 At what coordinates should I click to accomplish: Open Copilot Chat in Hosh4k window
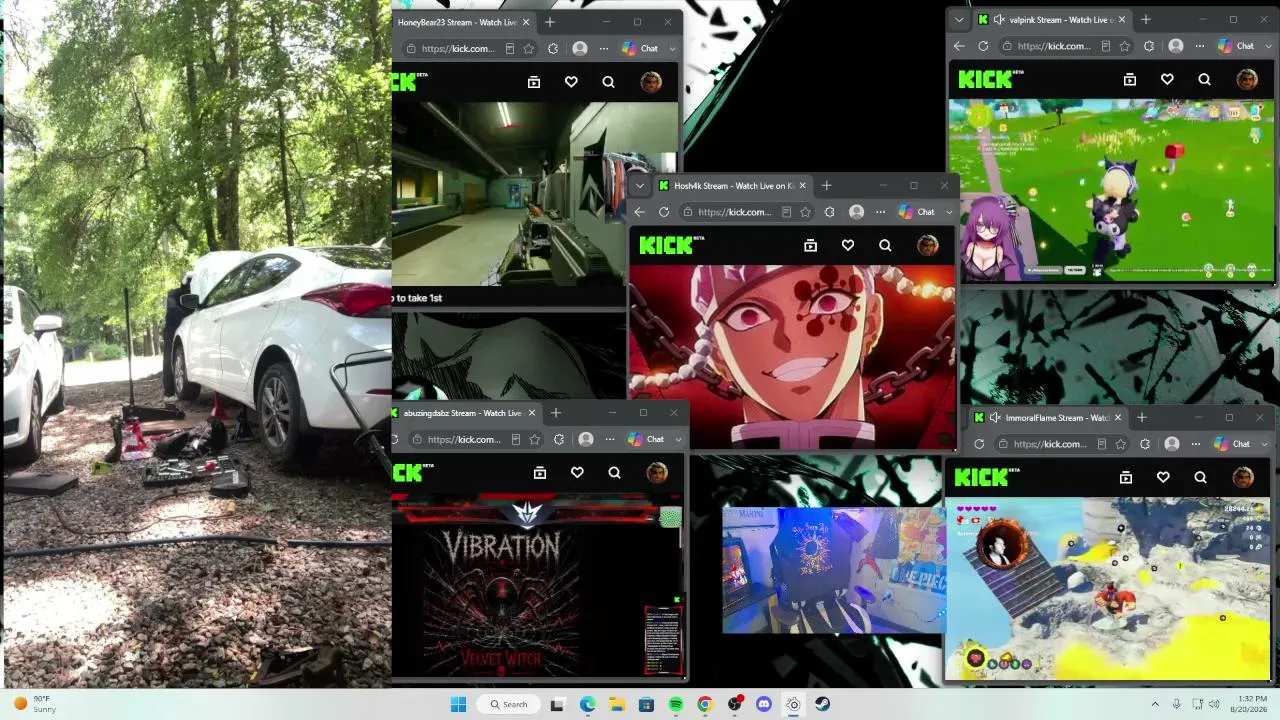pos(917,212)
